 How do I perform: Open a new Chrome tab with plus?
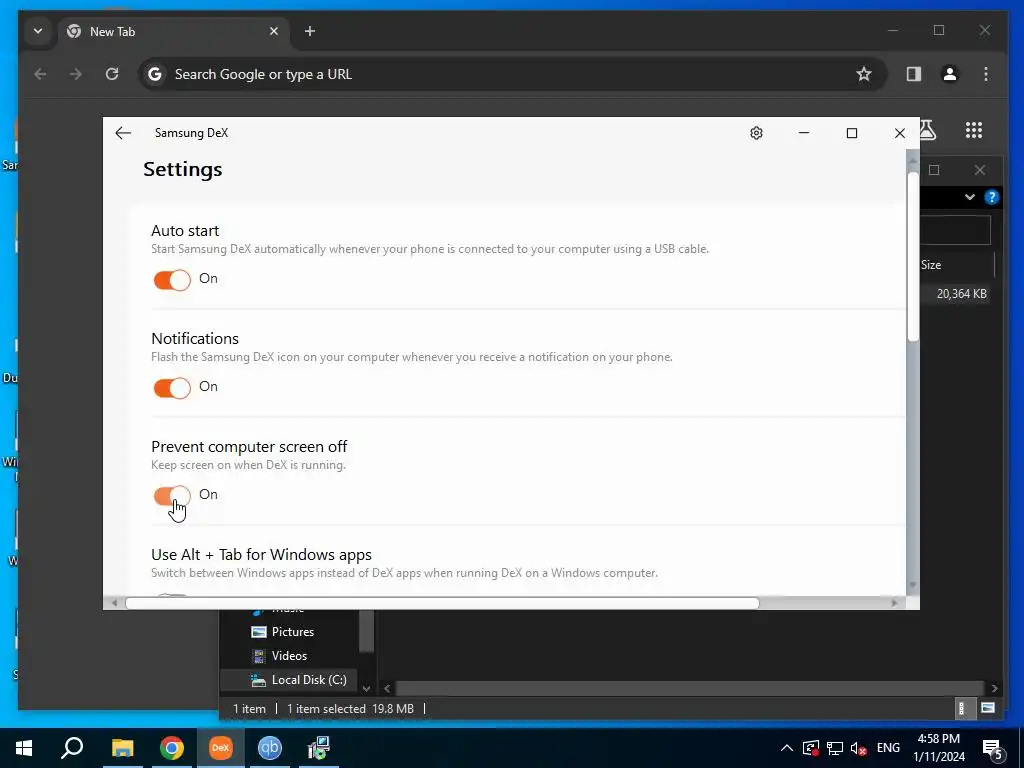click(310, 31)
